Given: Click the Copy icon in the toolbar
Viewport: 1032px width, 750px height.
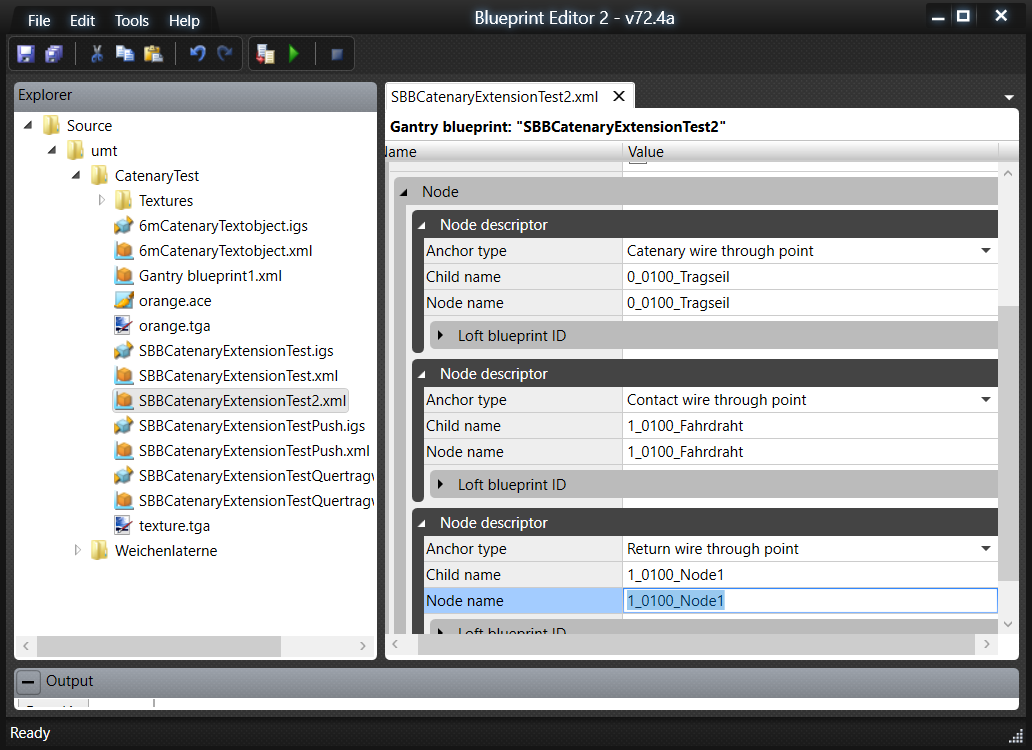Looking at the screenshot, I should point(125,54).
